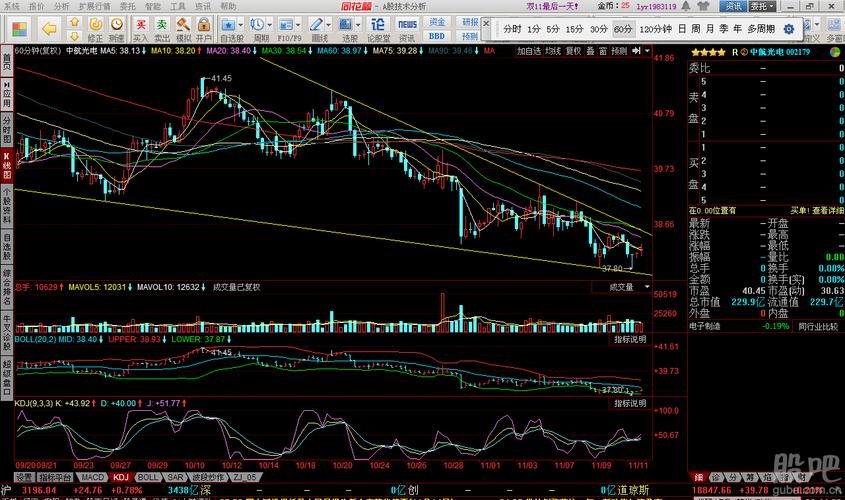The width and height of the screenshot is (845, 500).
Task: Click the 资金 button in toolbar
Action: pyautogui.click(x=437, y=22)
